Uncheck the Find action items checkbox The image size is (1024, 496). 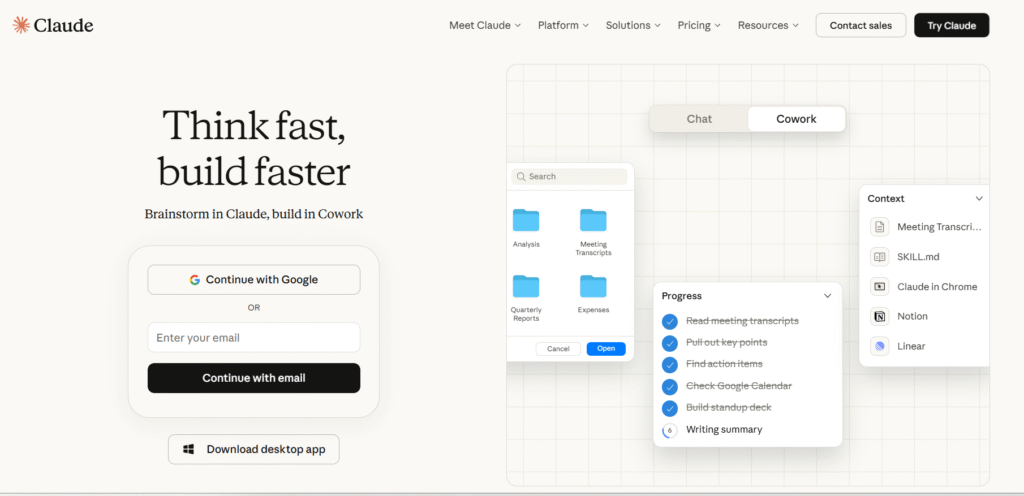pos(670,364)
